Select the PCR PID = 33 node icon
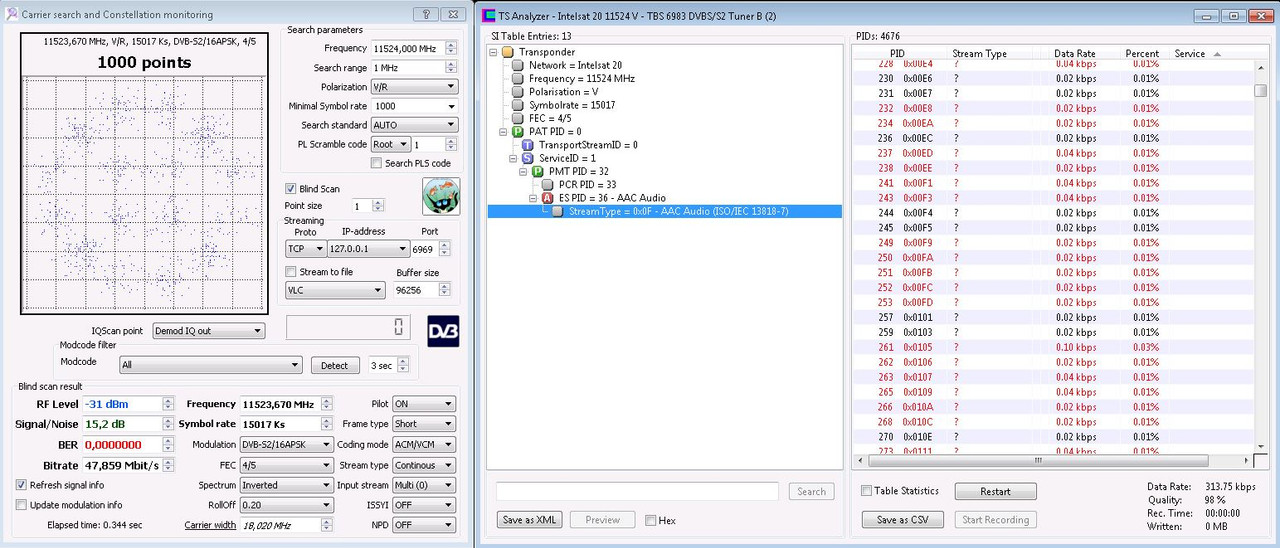The height and width of the screenshot is (548, 1280). (x=548, y=185)
